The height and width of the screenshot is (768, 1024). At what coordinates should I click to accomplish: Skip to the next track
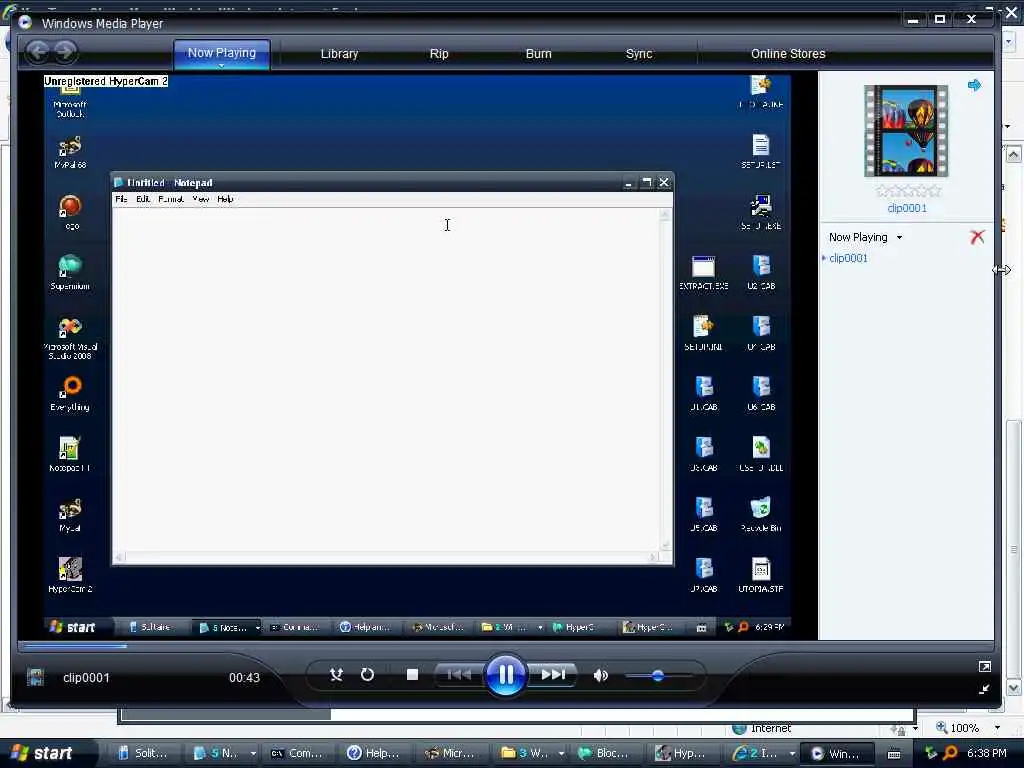pyautogui.click(x=553, y=675)
